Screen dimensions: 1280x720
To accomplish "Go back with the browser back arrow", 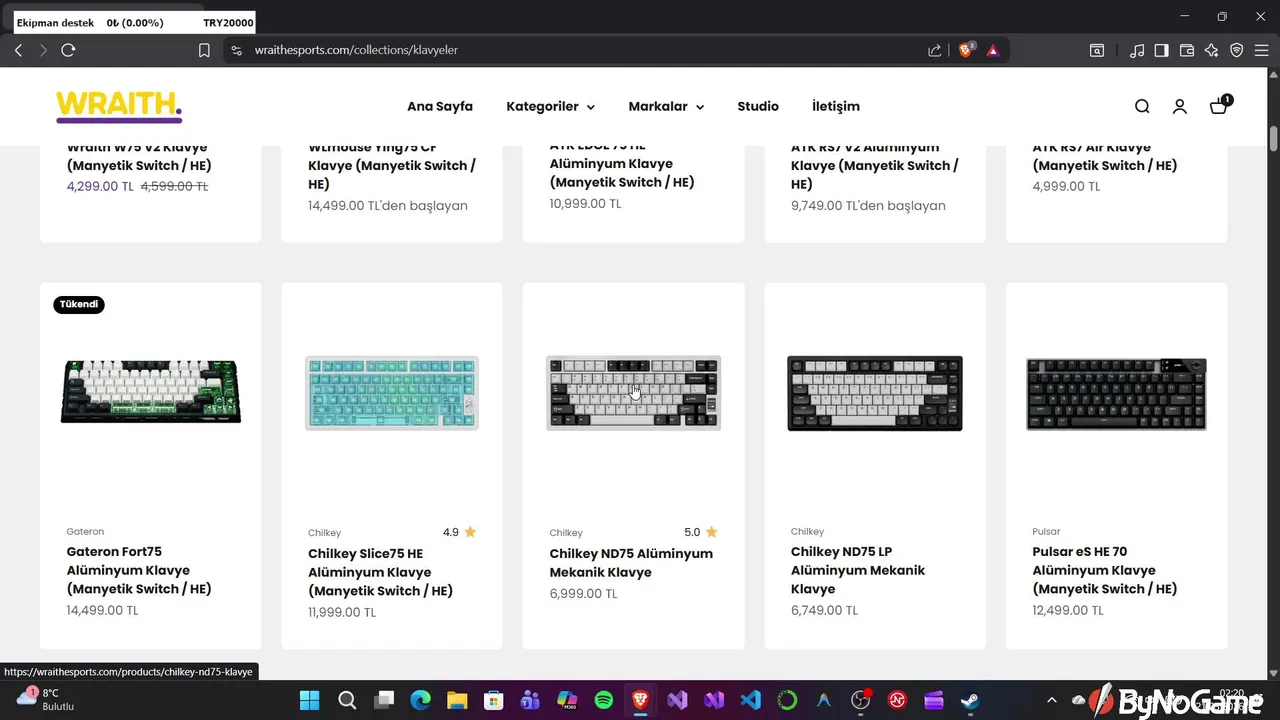I will [x=18, y=50].
